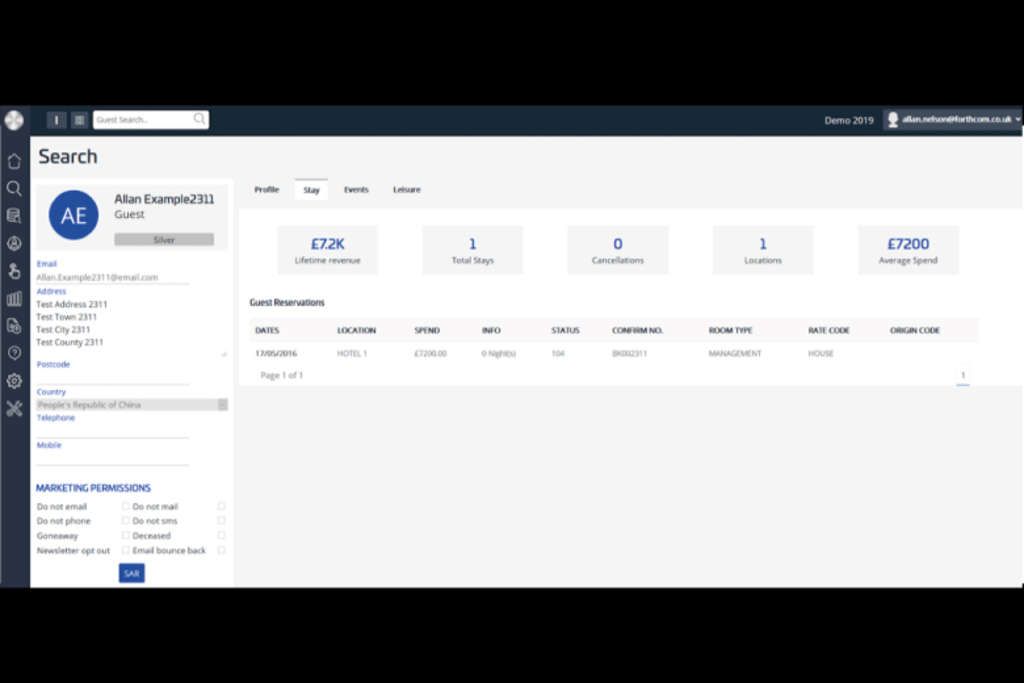
Task: Click into the Guest Search field
Action: 142,120
